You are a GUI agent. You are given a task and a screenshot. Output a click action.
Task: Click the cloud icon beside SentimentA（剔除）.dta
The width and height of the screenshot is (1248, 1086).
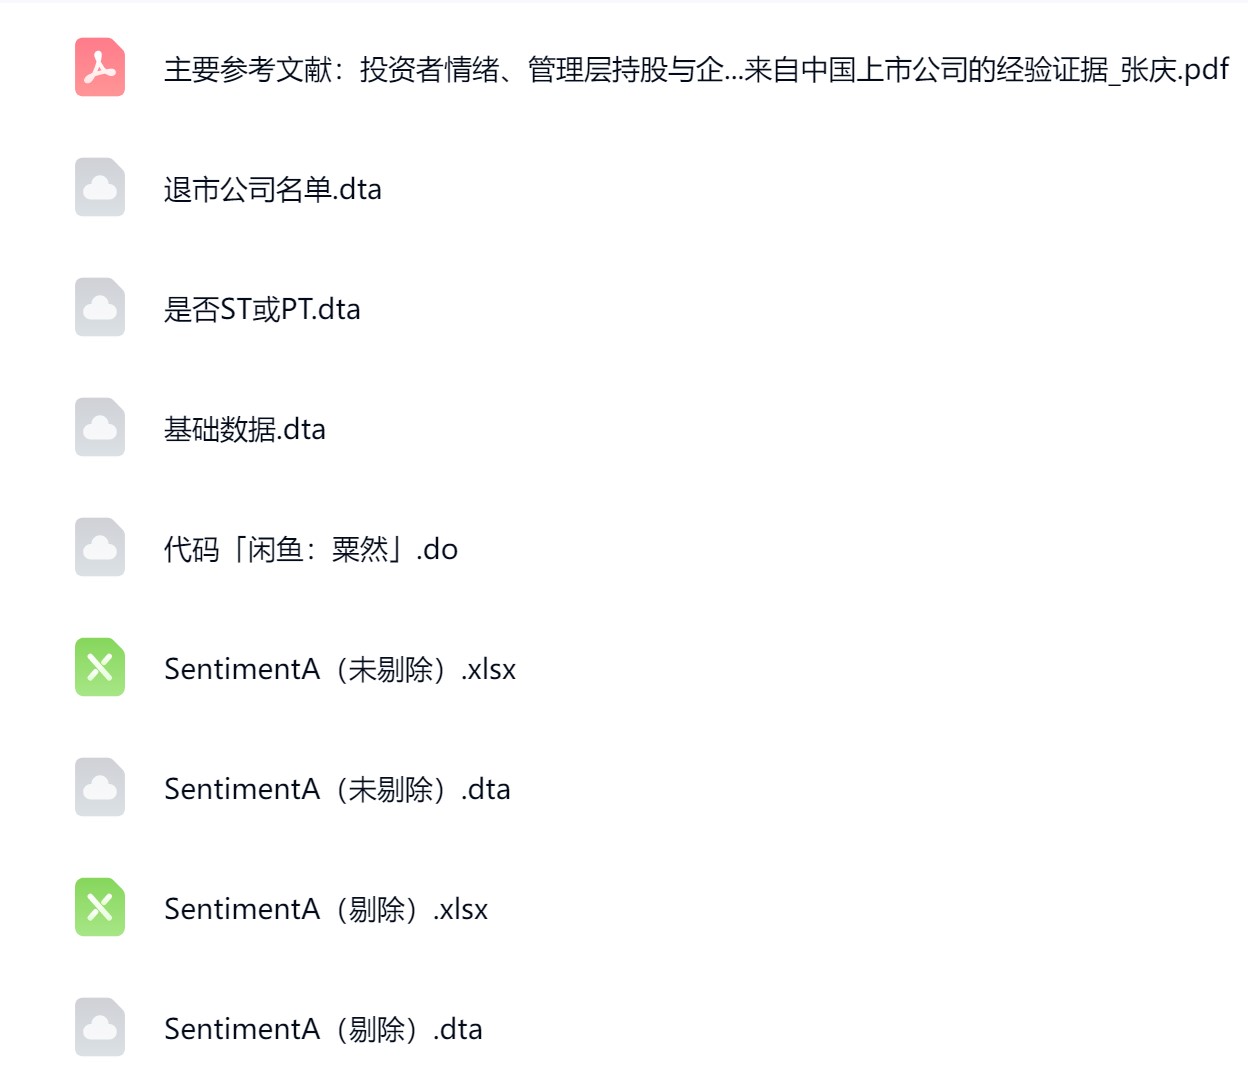click(x=100, y=1028)
